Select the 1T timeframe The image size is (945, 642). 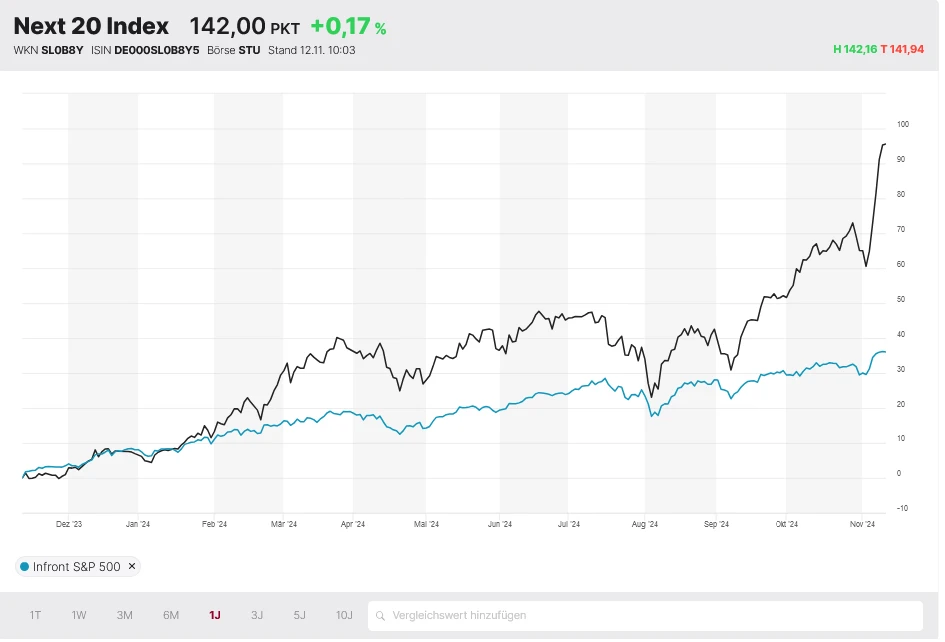click(x=36, y=615)
